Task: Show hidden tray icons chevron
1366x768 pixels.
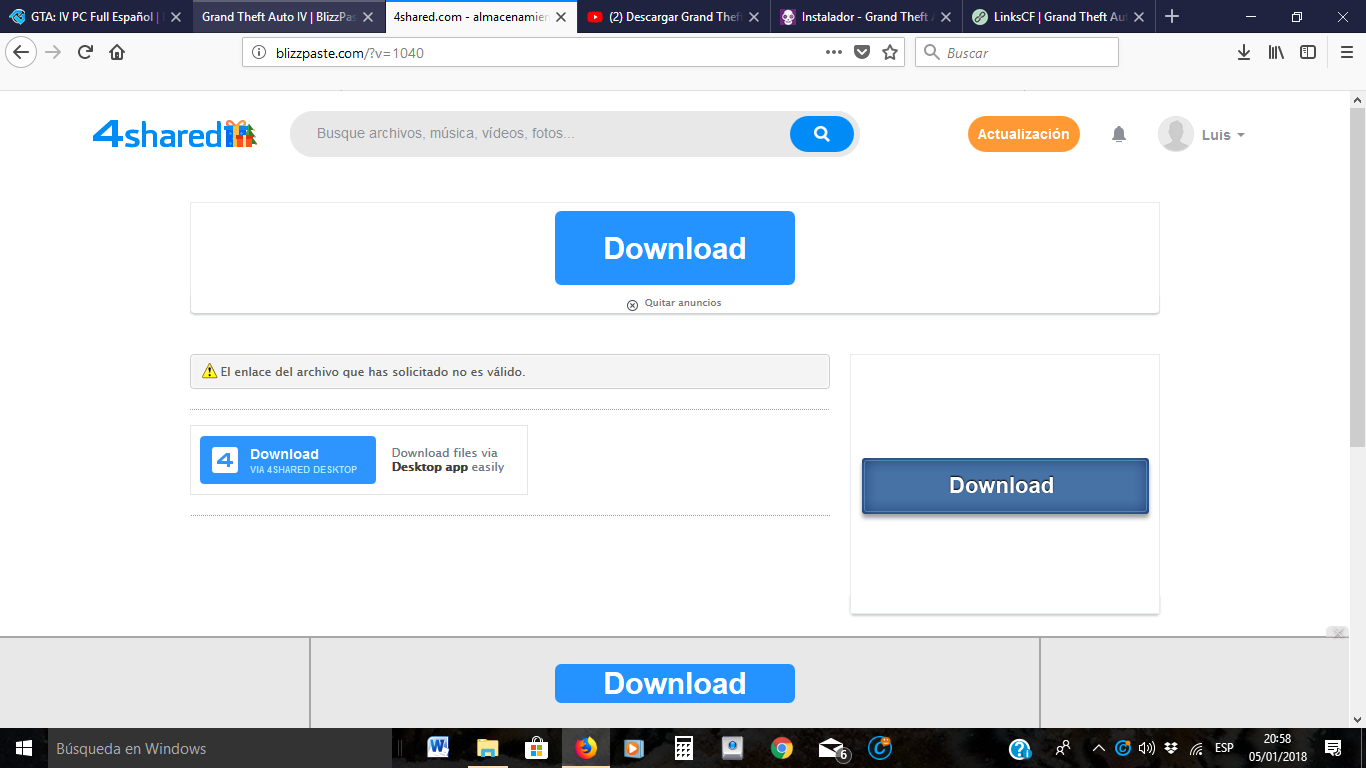Action: (1098, 748)
